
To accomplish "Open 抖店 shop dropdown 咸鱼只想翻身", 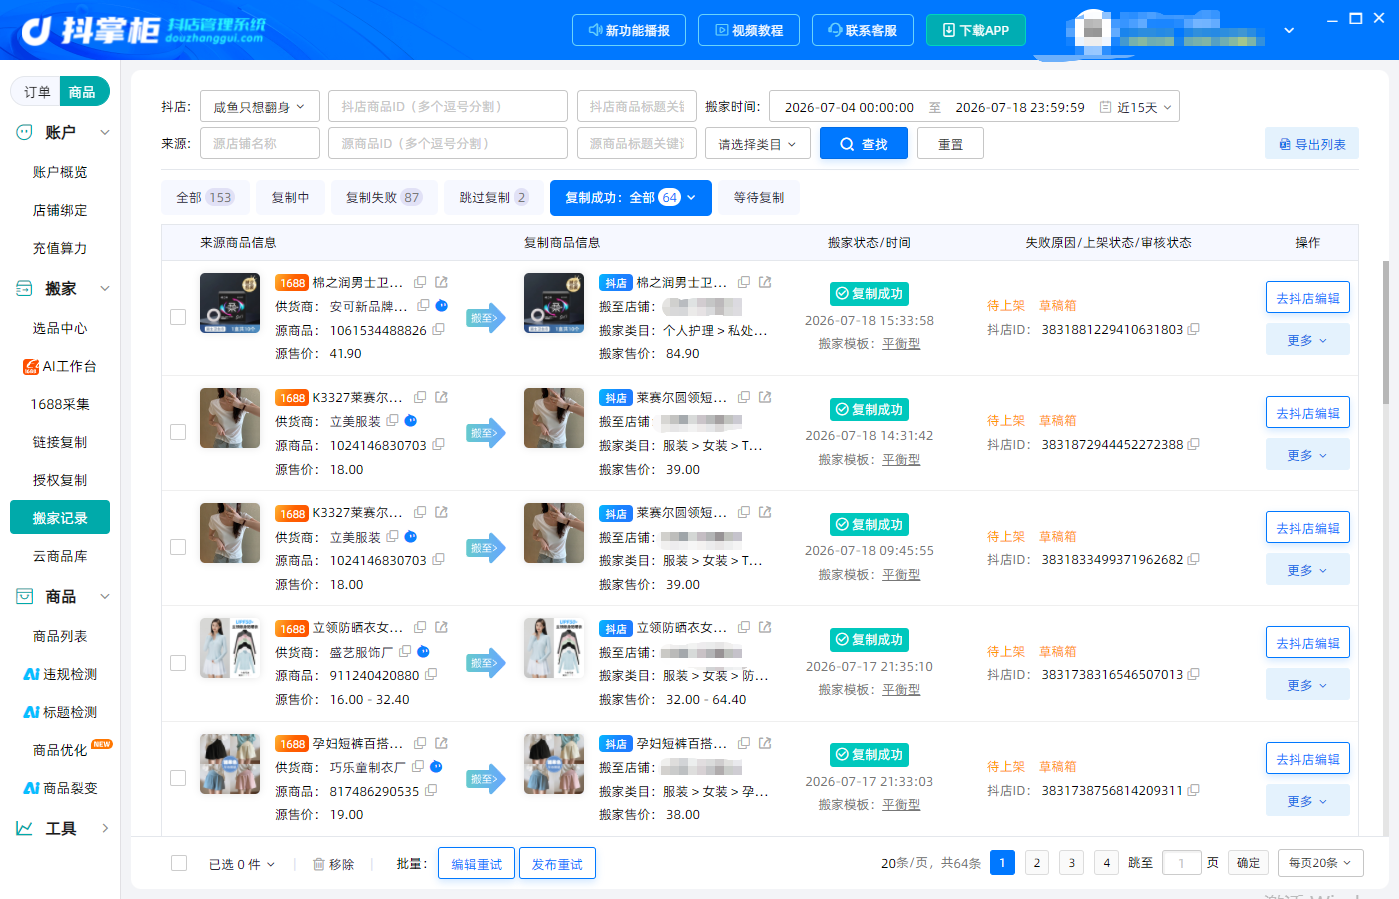I will click(x=260, y=107).
